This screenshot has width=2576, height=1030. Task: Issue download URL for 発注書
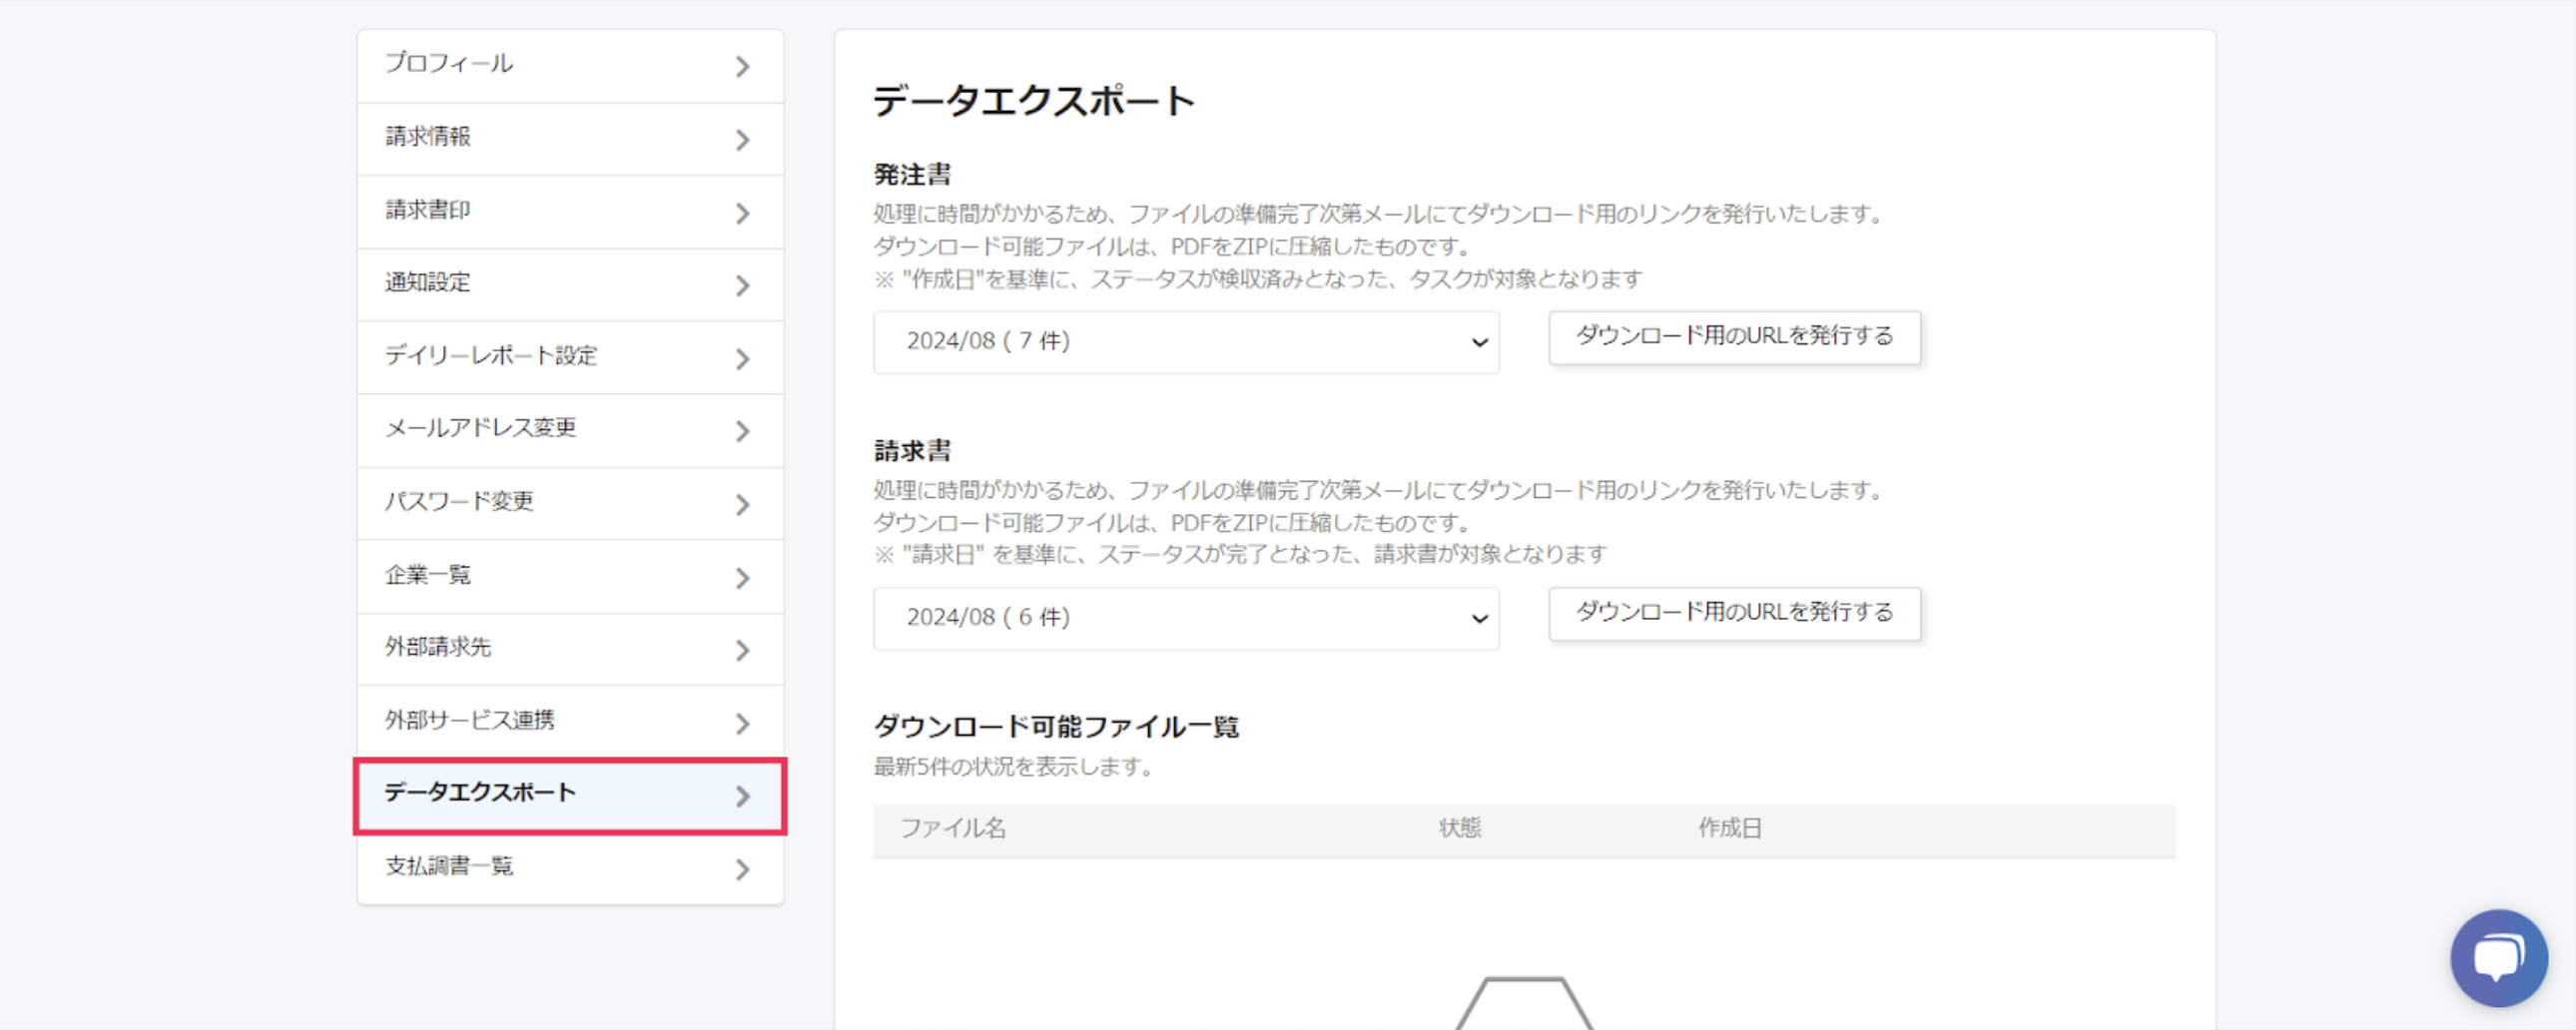click(1734, 337)
